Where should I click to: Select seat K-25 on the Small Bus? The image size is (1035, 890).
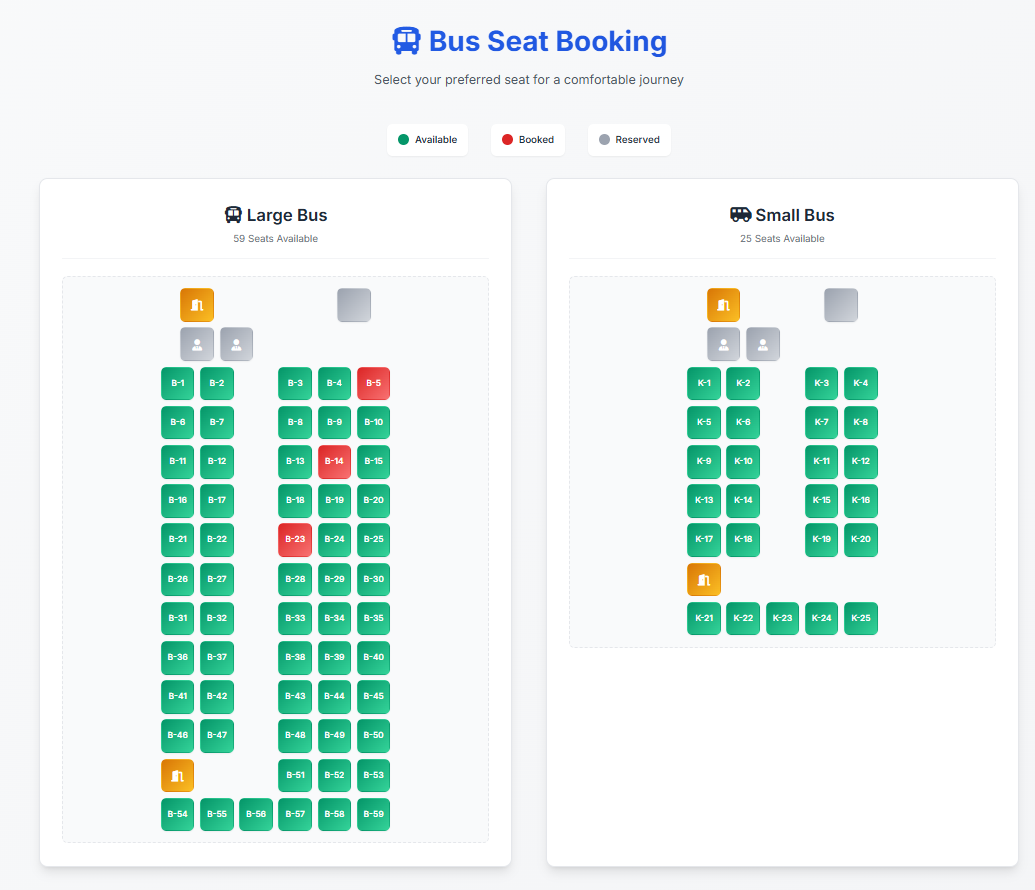click(x=860, y=618)
